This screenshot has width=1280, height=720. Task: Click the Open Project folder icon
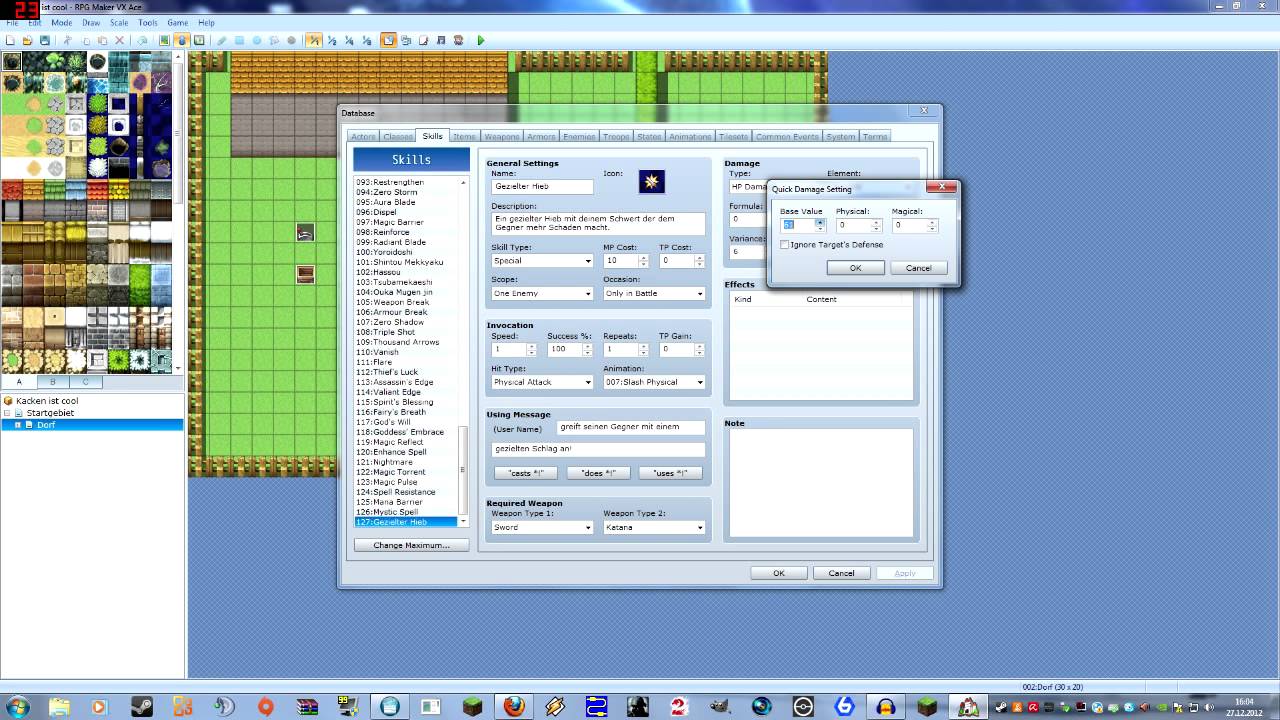pyautogui.click(x=27, y=40)
